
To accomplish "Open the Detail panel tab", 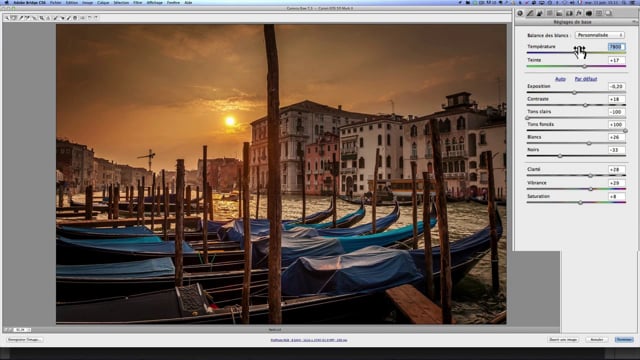I will click(x=540, y=13).
